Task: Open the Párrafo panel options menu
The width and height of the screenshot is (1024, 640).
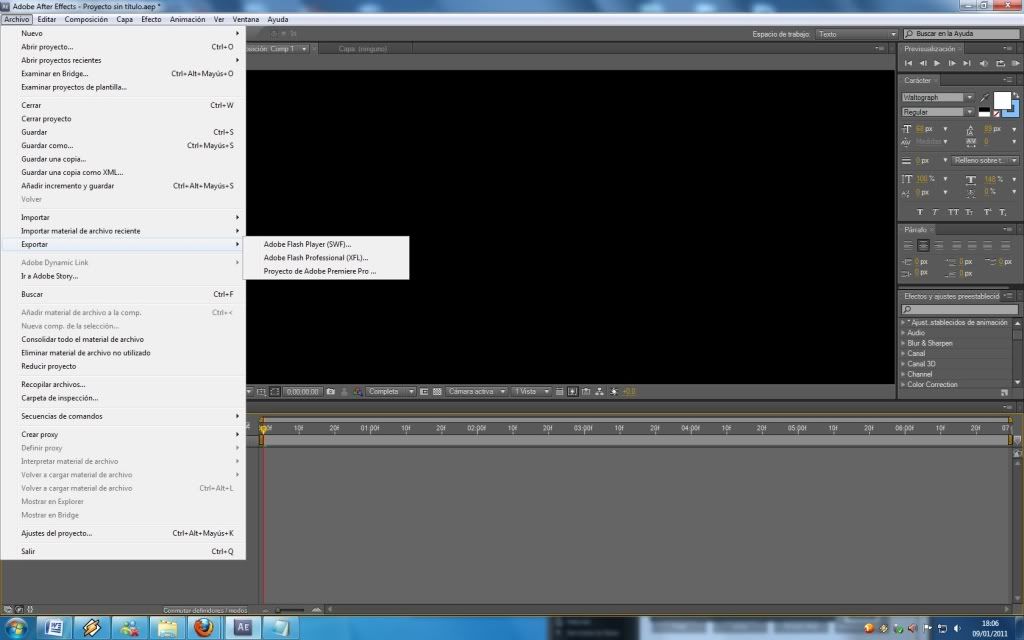Action: [x=1009, y=229]
